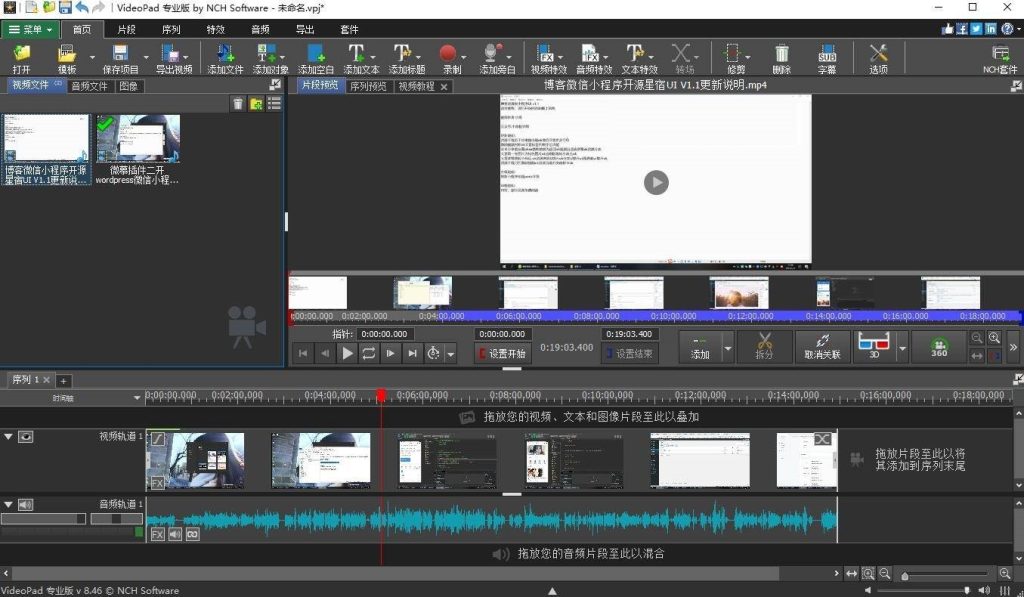Toggle the 取消关联 (unlink) button

coord(824,348)
